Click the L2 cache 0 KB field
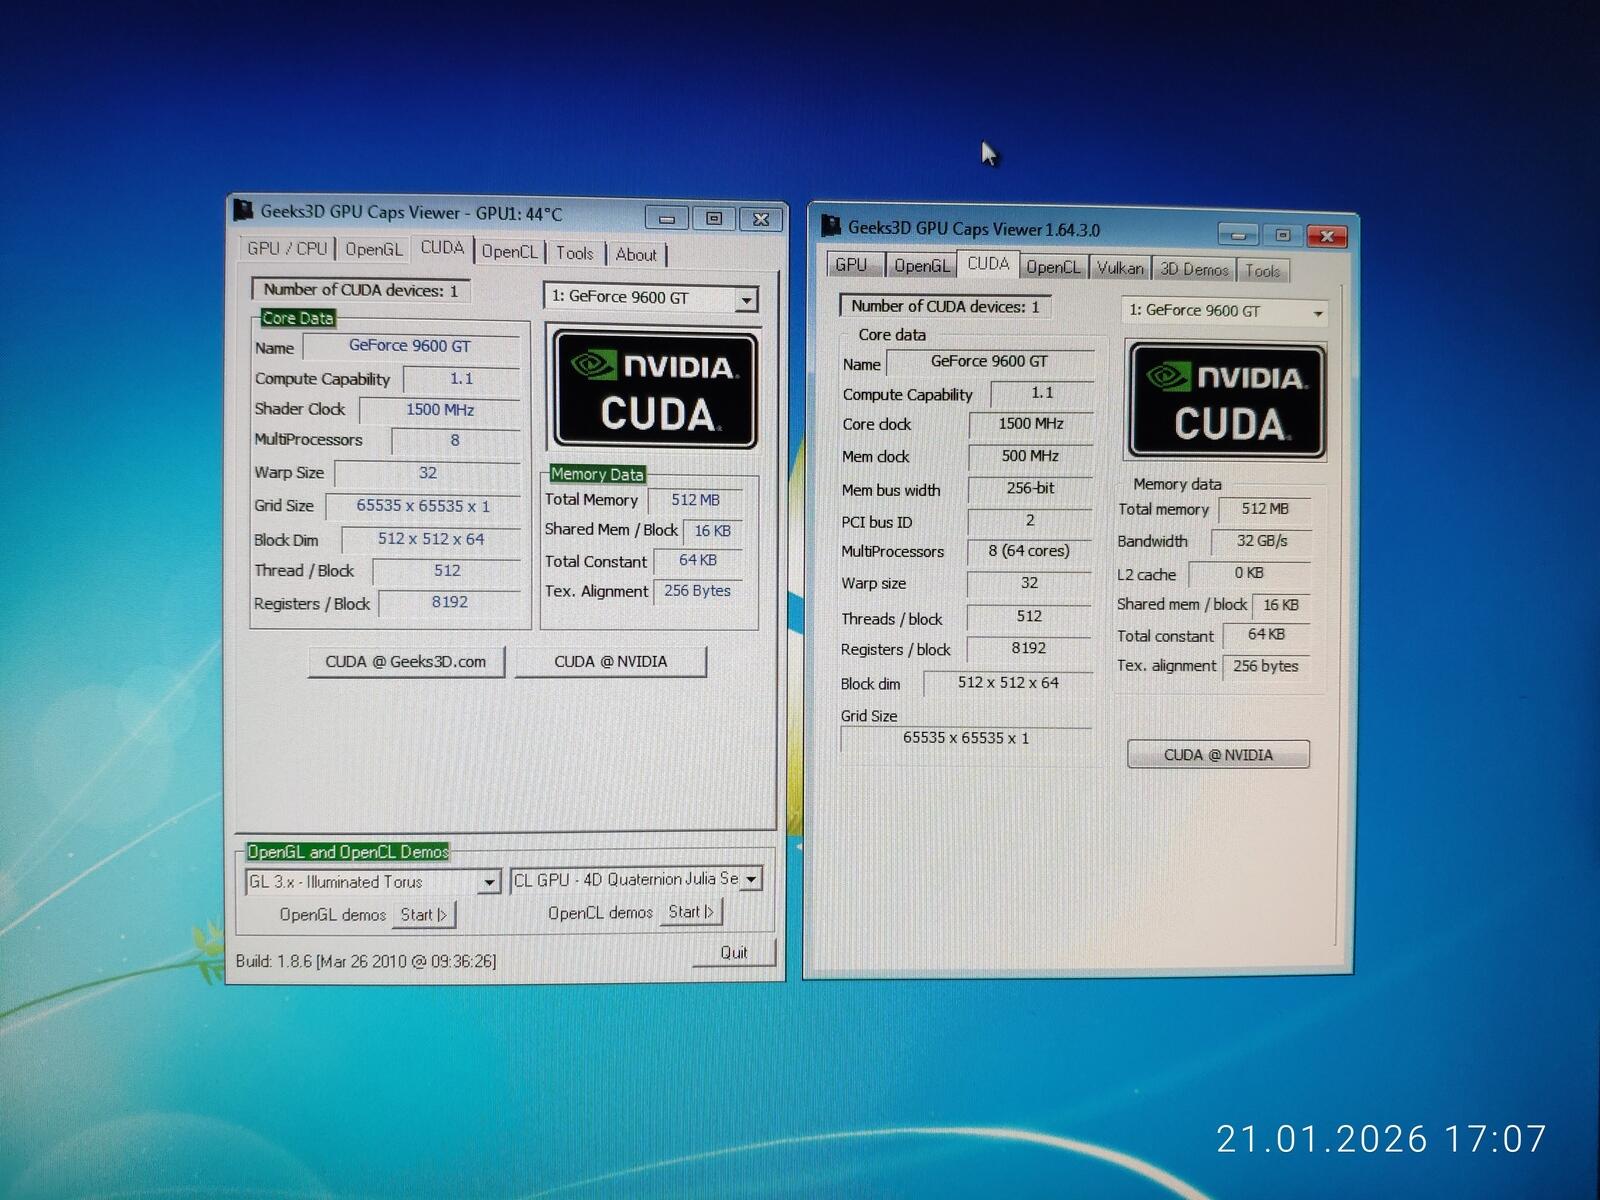The width and height of the screenshot is (1600, 1200). coord(1250,573)
